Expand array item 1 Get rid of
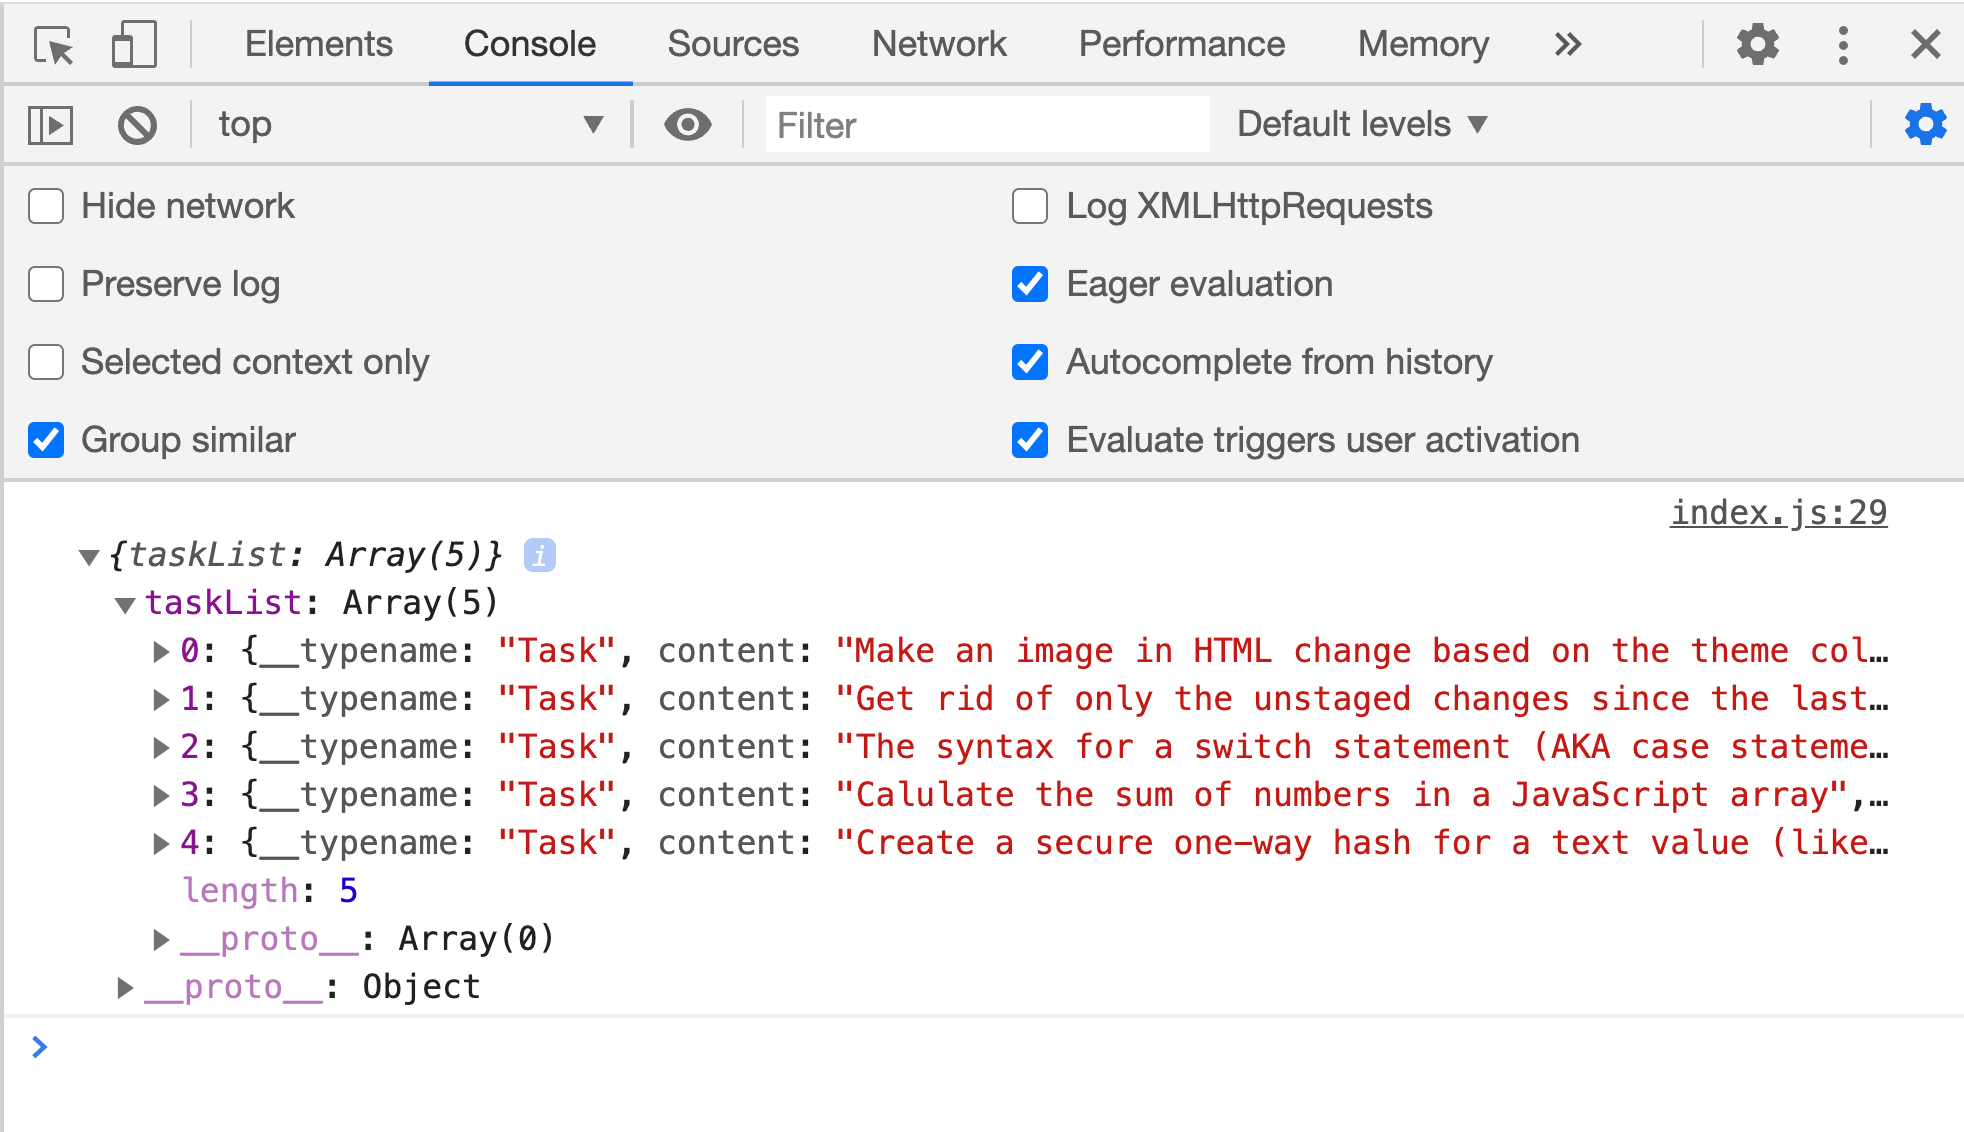 161,700
